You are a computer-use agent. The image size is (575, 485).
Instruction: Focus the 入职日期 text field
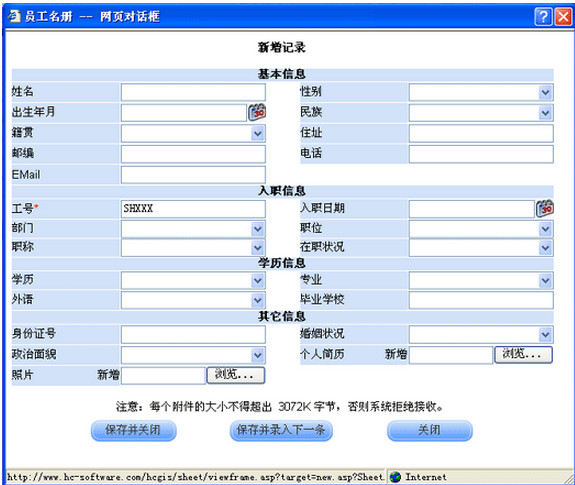(x=472, y=209)
